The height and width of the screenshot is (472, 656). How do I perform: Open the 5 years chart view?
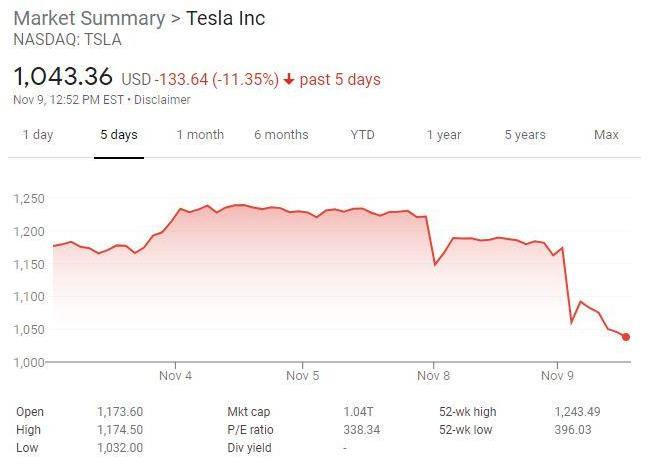tap(525, 135)
